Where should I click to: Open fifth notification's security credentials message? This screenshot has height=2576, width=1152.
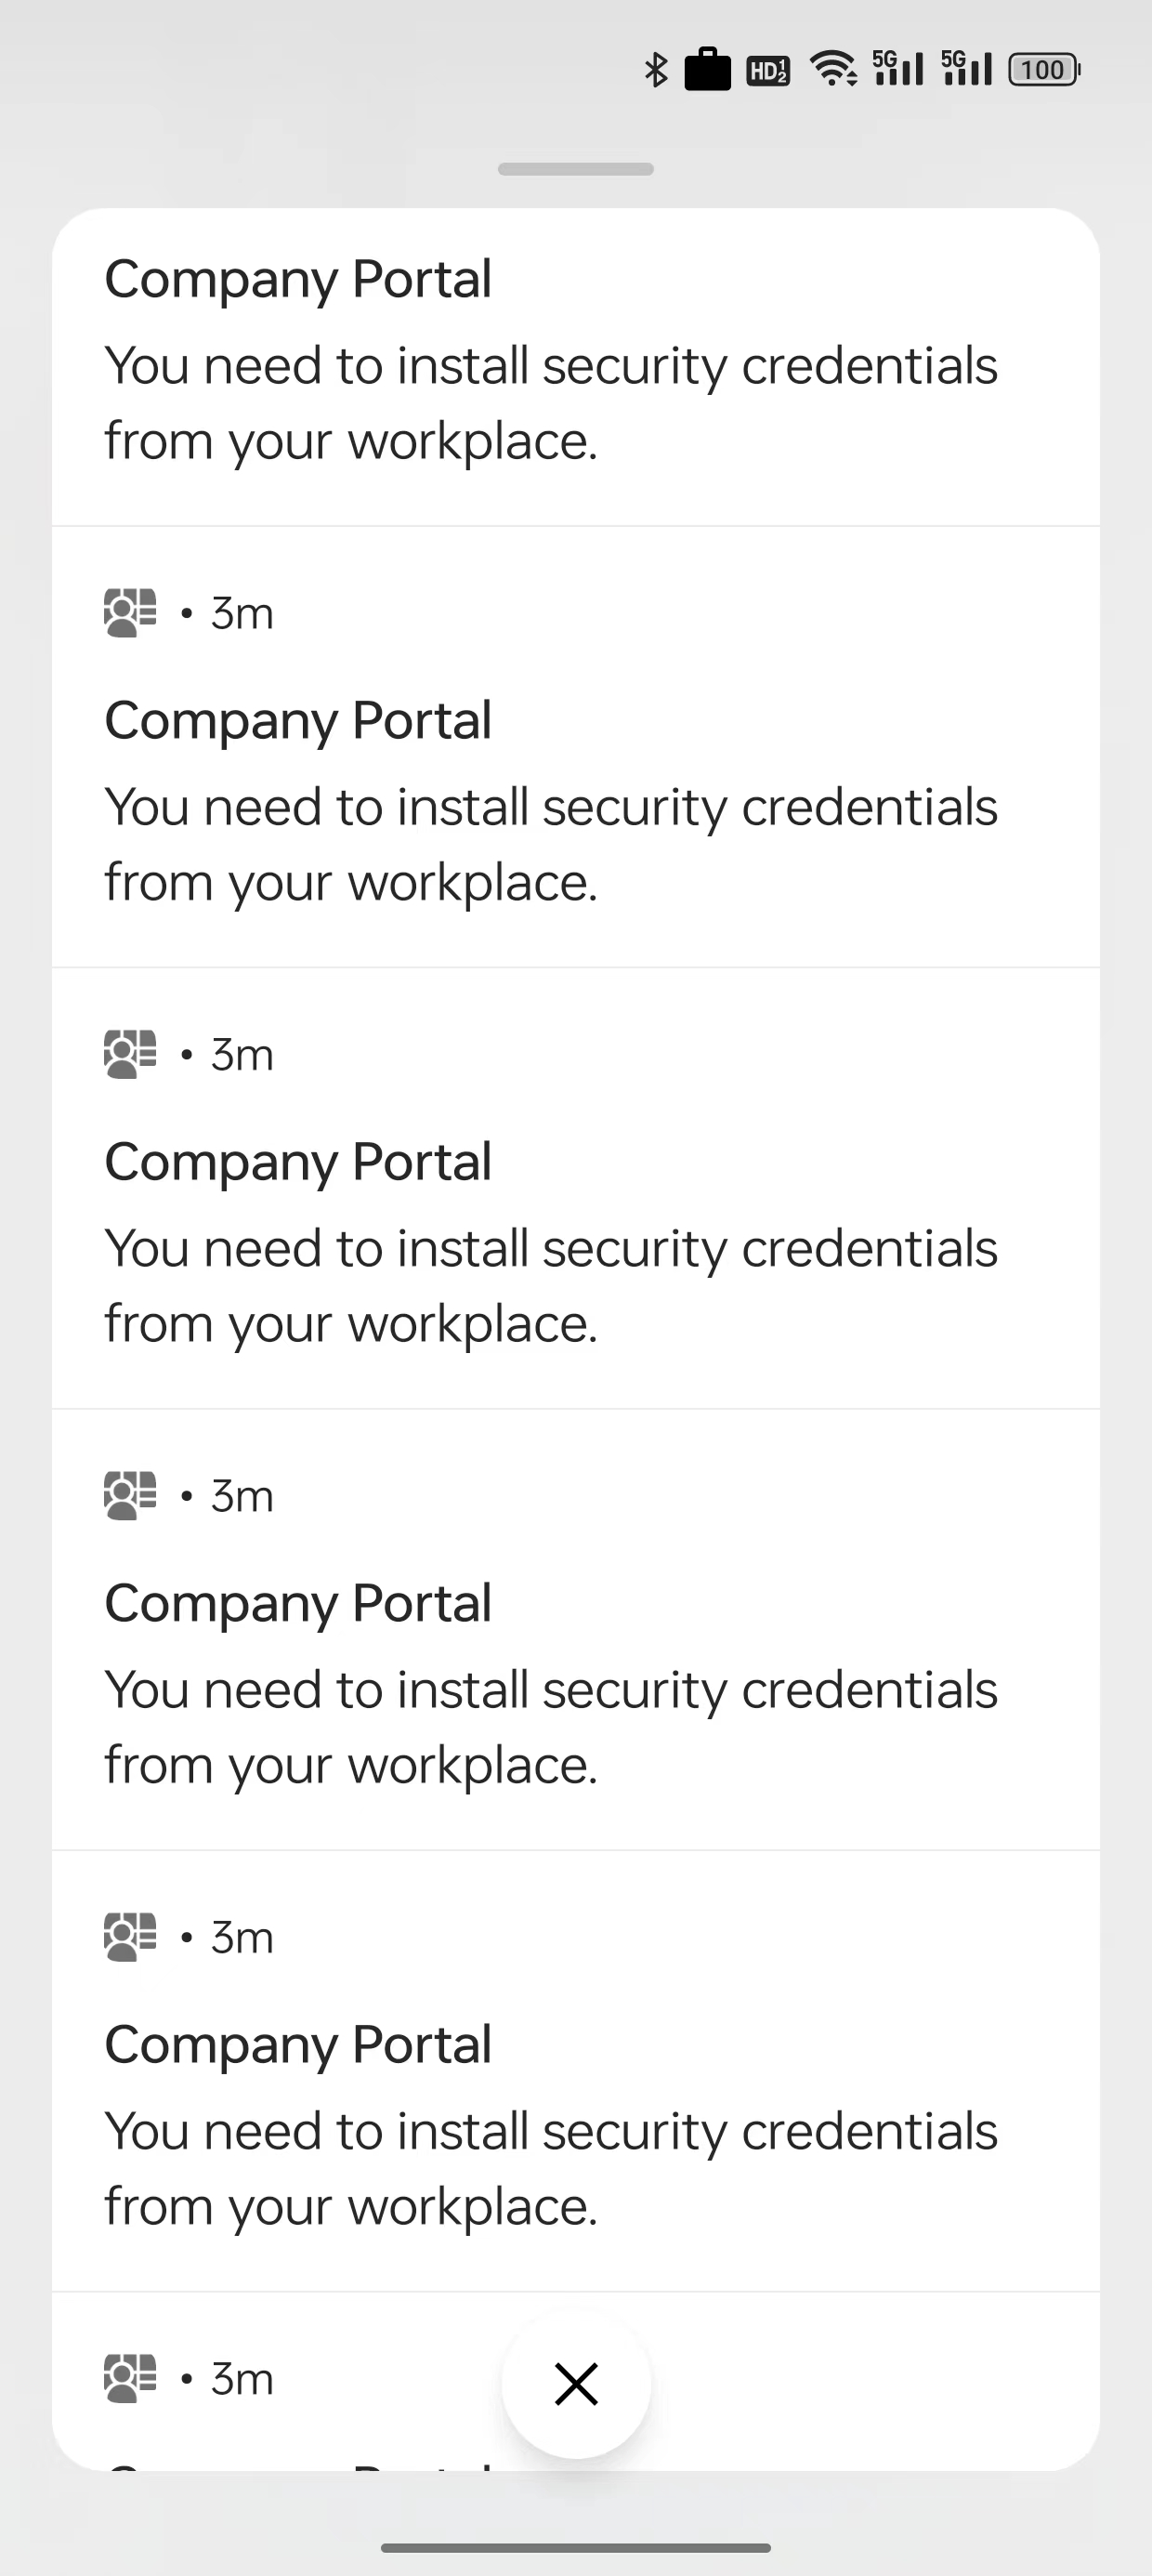pyautogui.click(x=551, y=2169)
